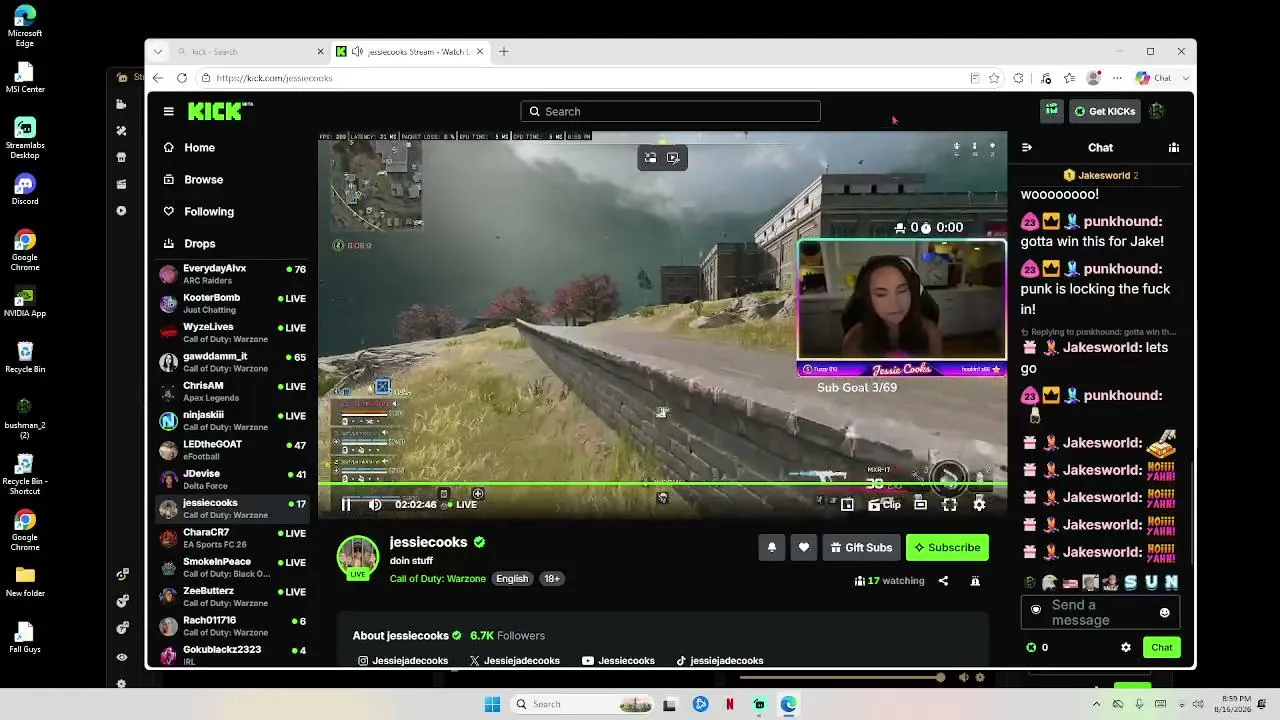Create a Clip from the stream
Image resolution: width=1280 pixels, height=720 pixels.
pos(885,505)
